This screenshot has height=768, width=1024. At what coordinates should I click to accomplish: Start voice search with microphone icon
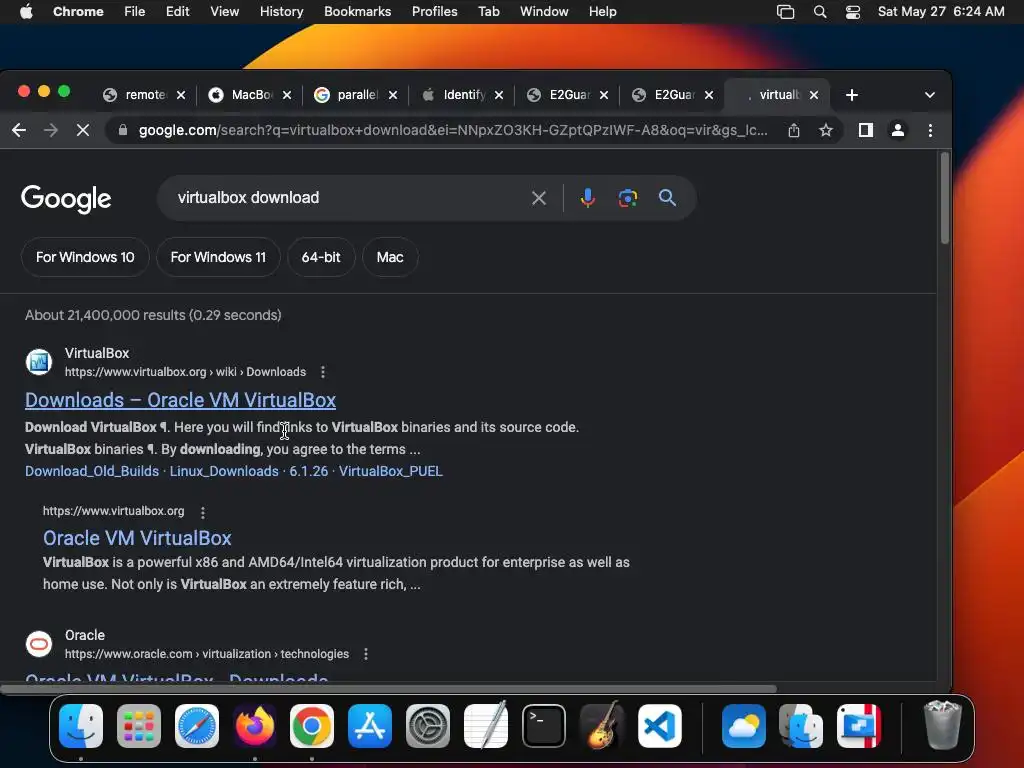point(588,198)
